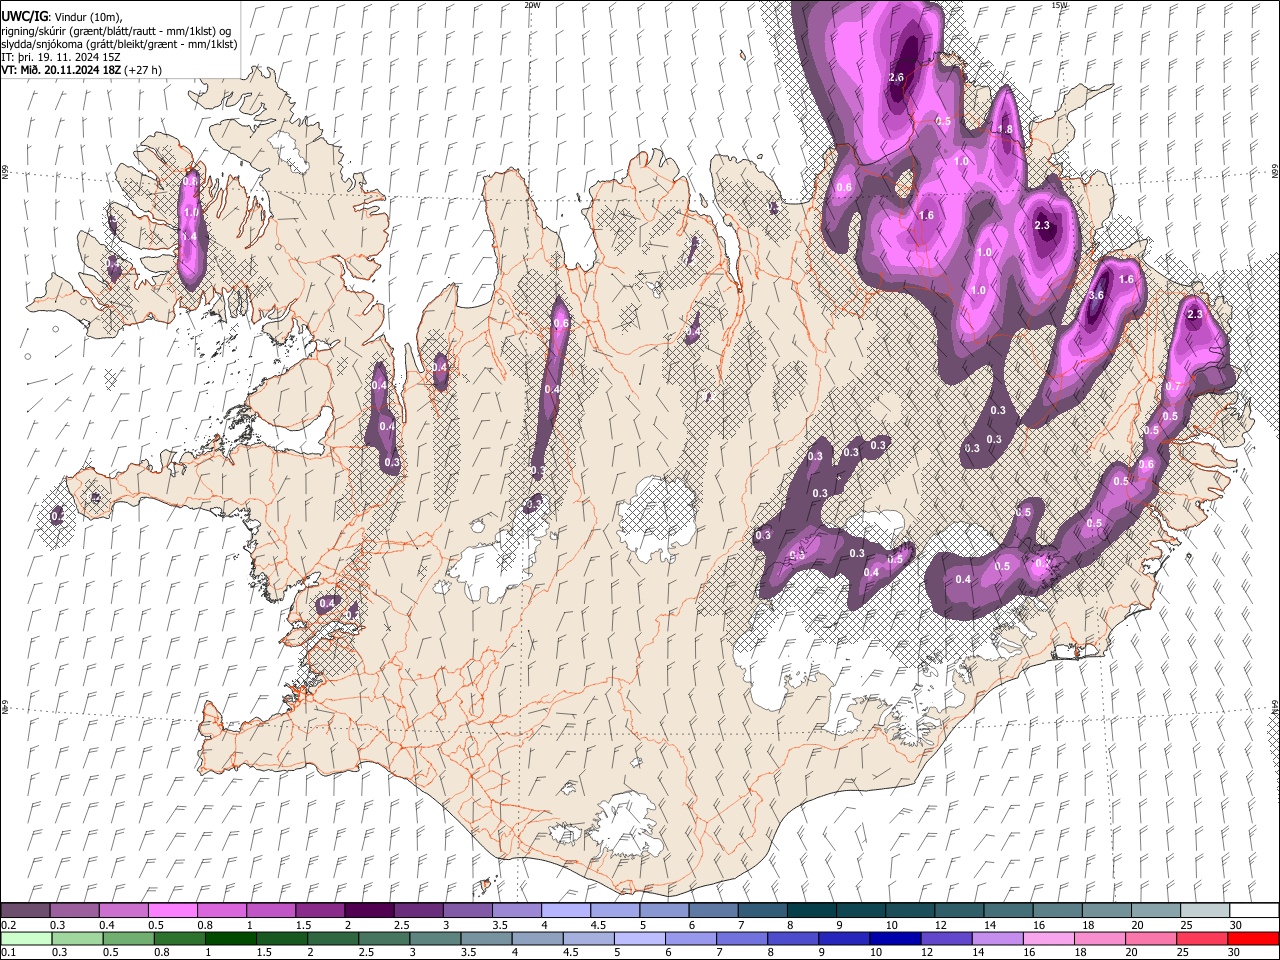Select the initial time "IT: þri. 19. 11. 2024 15Z"
1280x960 pixels.
point(61,57)
